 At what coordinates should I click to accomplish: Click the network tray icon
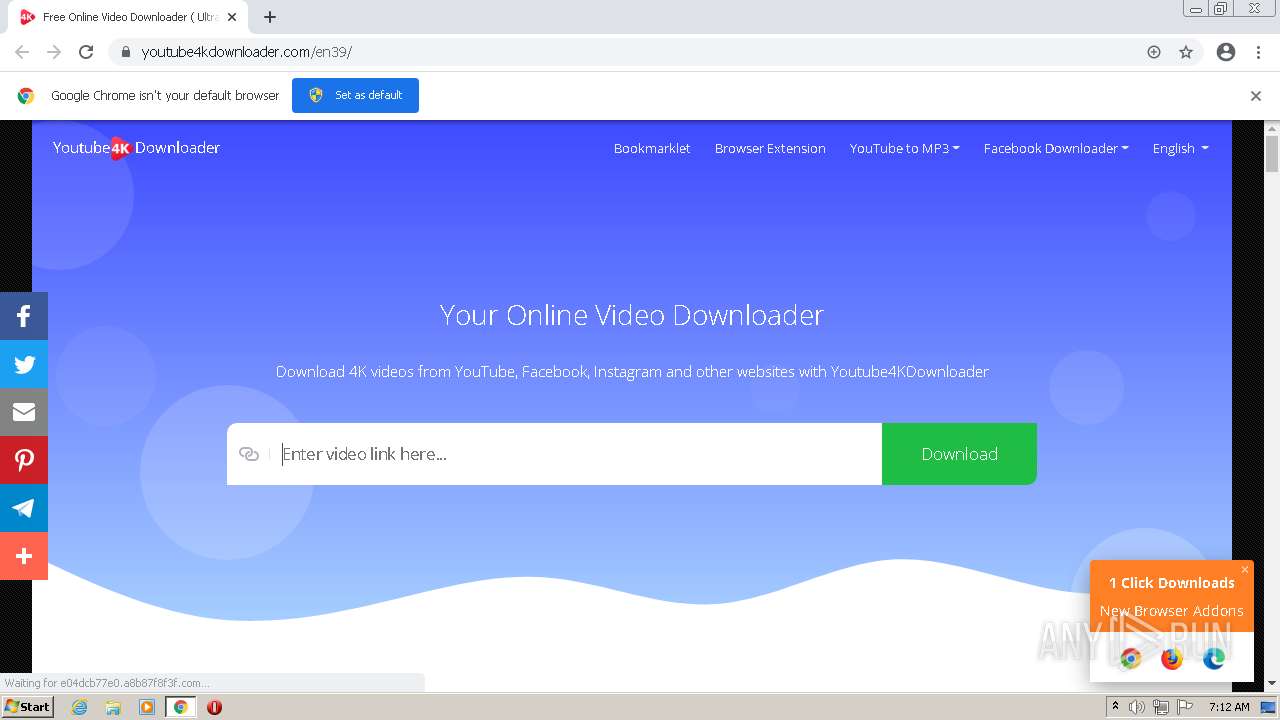1161,707
